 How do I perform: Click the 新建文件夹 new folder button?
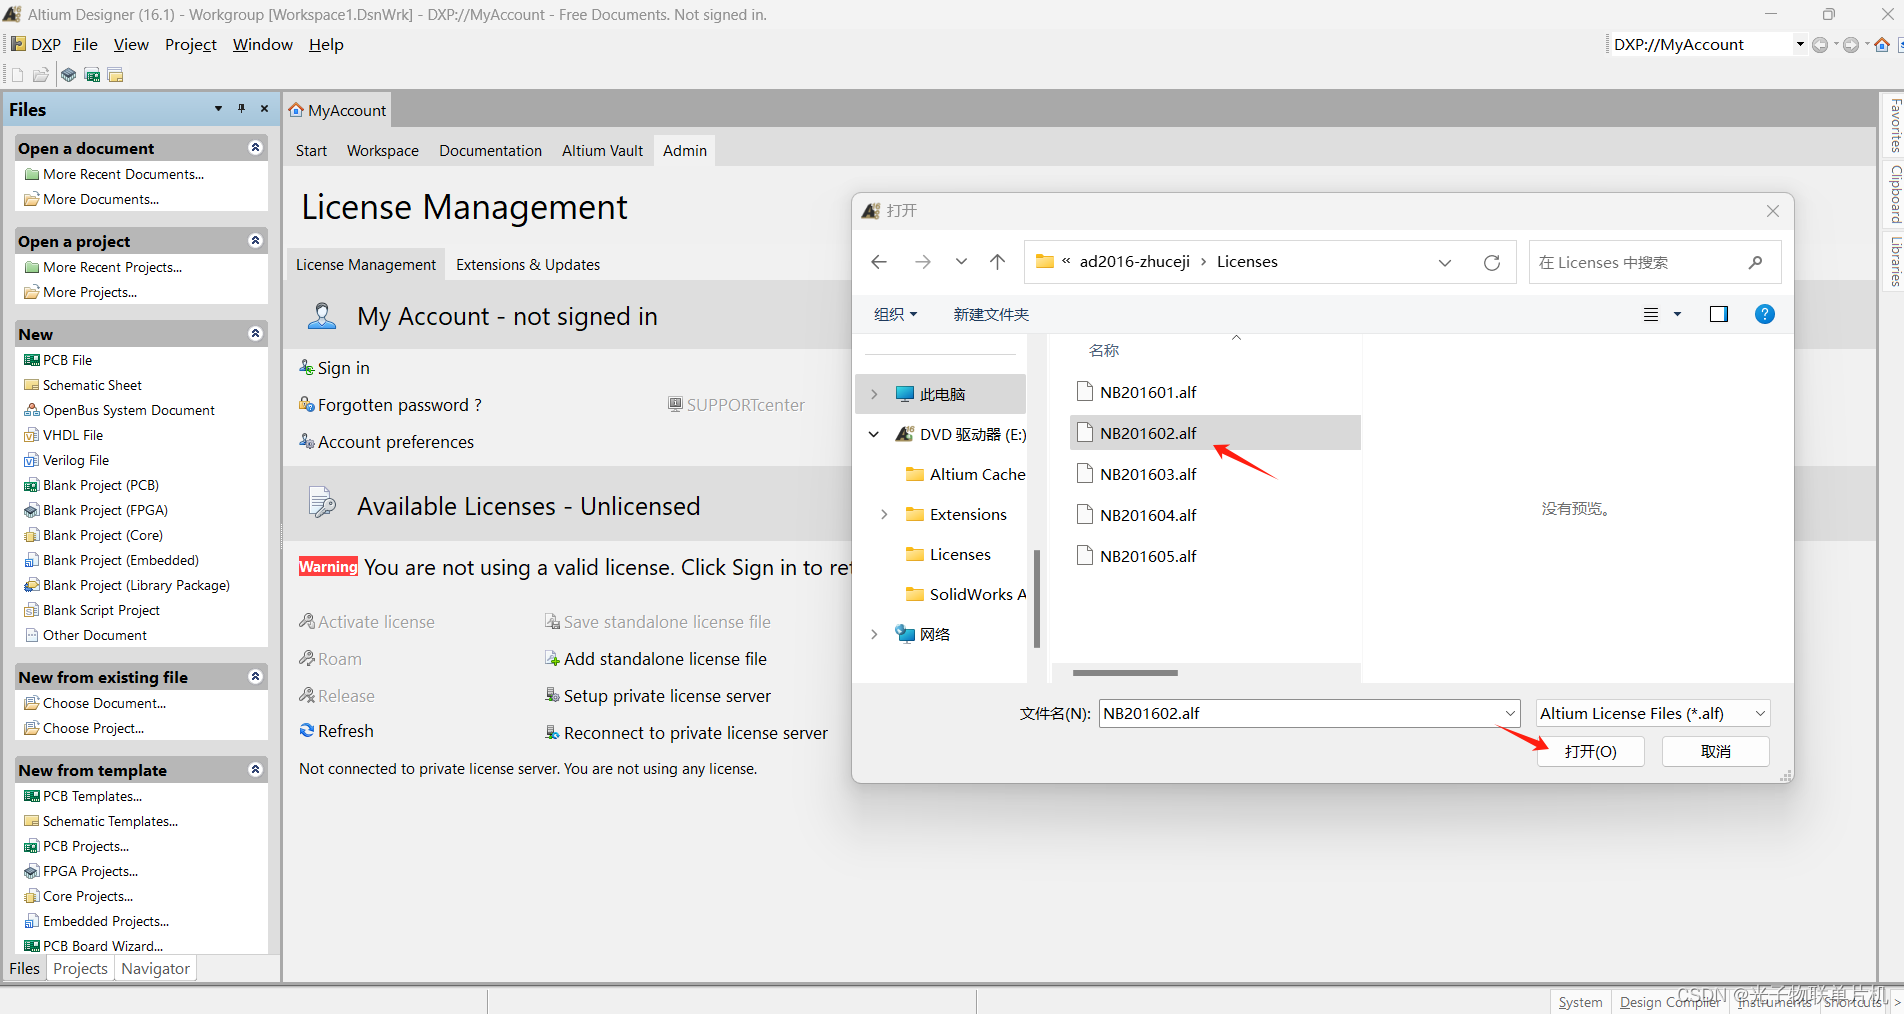[991, 314]
